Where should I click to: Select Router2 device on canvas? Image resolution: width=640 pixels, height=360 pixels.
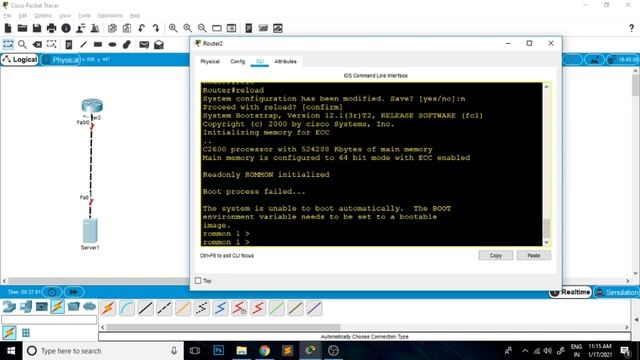(92, 106)
